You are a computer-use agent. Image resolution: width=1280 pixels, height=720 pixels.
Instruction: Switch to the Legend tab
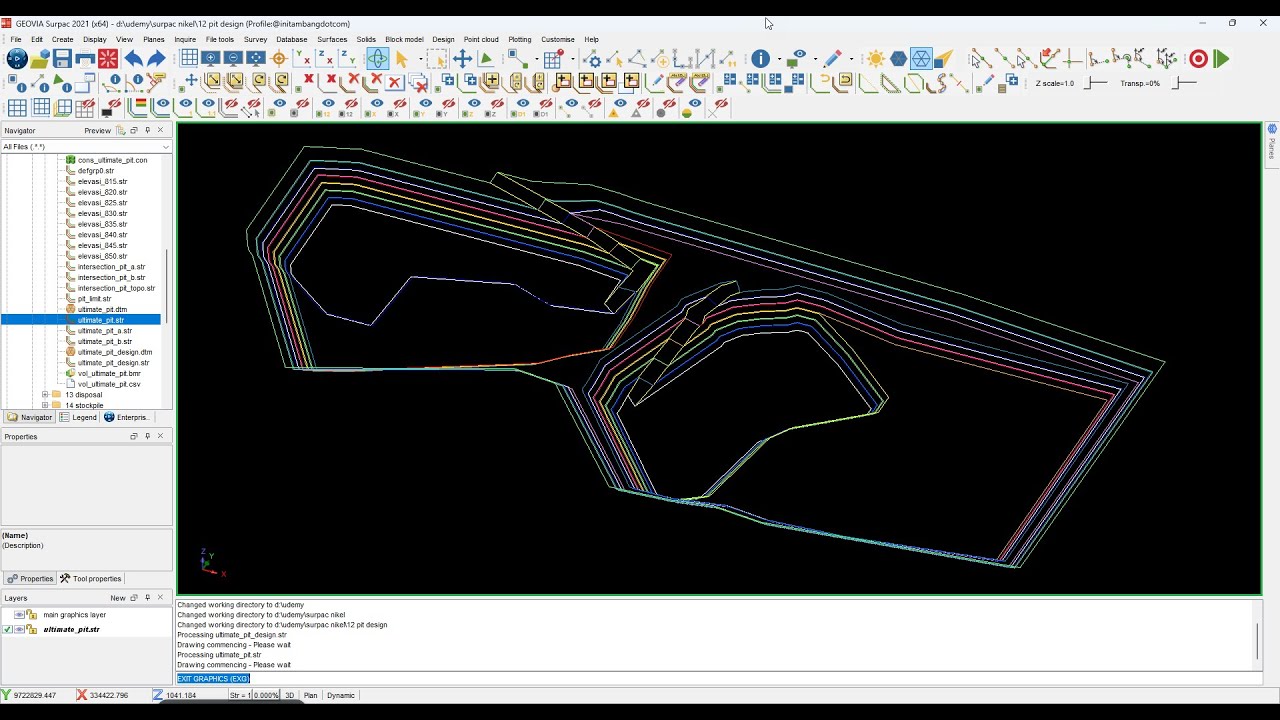click(x=78, y=417)
